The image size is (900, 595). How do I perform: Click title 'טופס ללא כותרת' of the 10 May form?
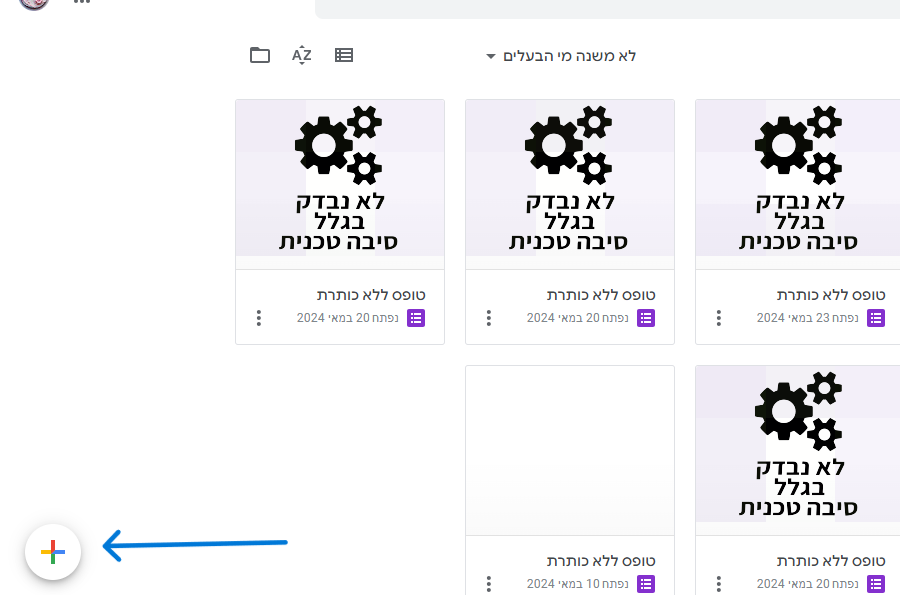(600, 561)
